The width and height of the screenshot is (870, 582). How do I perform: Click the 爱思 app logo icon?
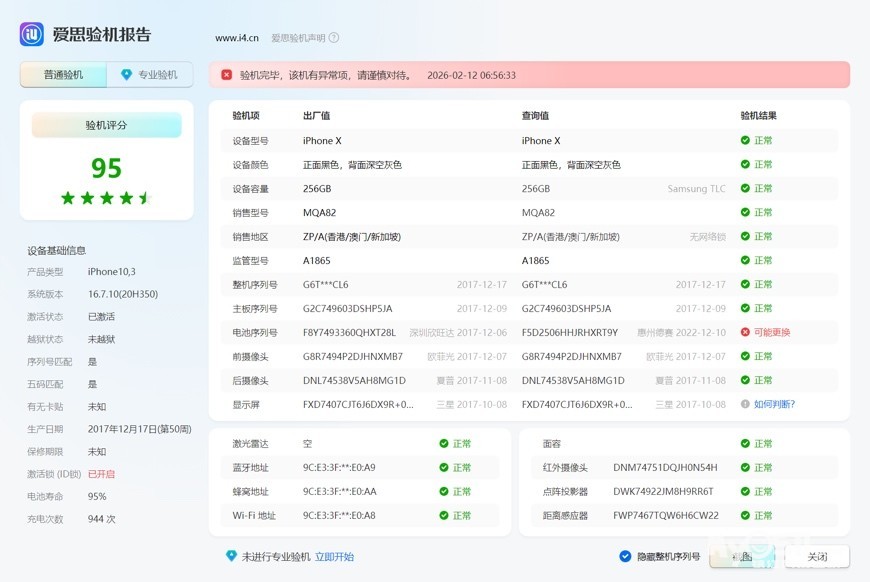tap(32, 35)
